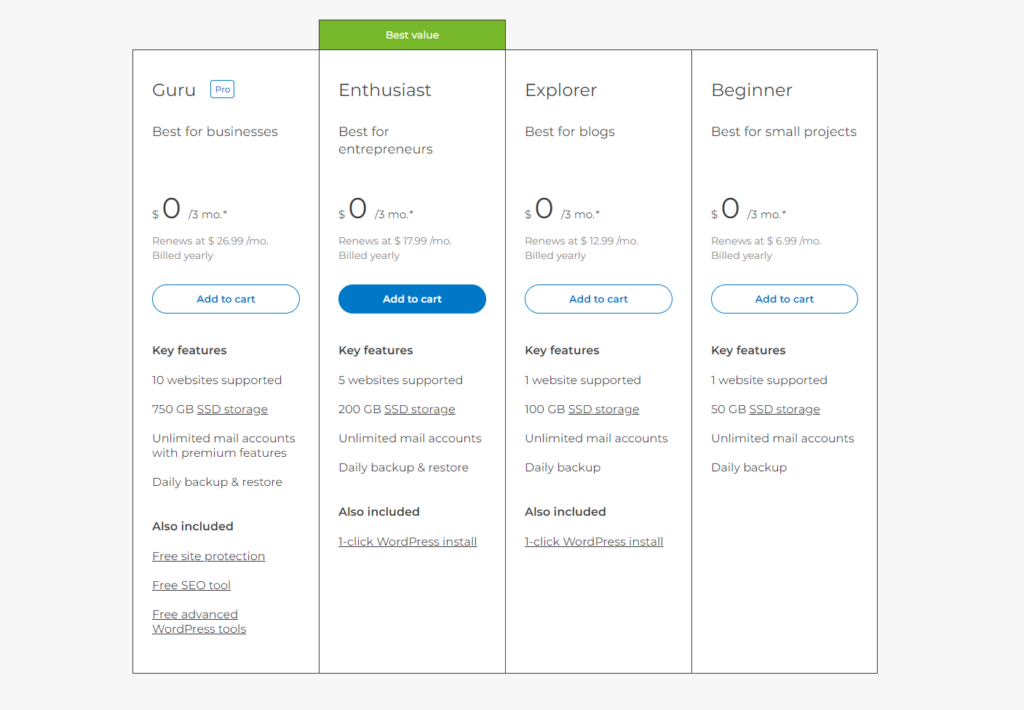Image resolution: width=1024 pixels, height=710 pixels.
Task: Add the Explorer plan to cart
Action: coord(598,299)
